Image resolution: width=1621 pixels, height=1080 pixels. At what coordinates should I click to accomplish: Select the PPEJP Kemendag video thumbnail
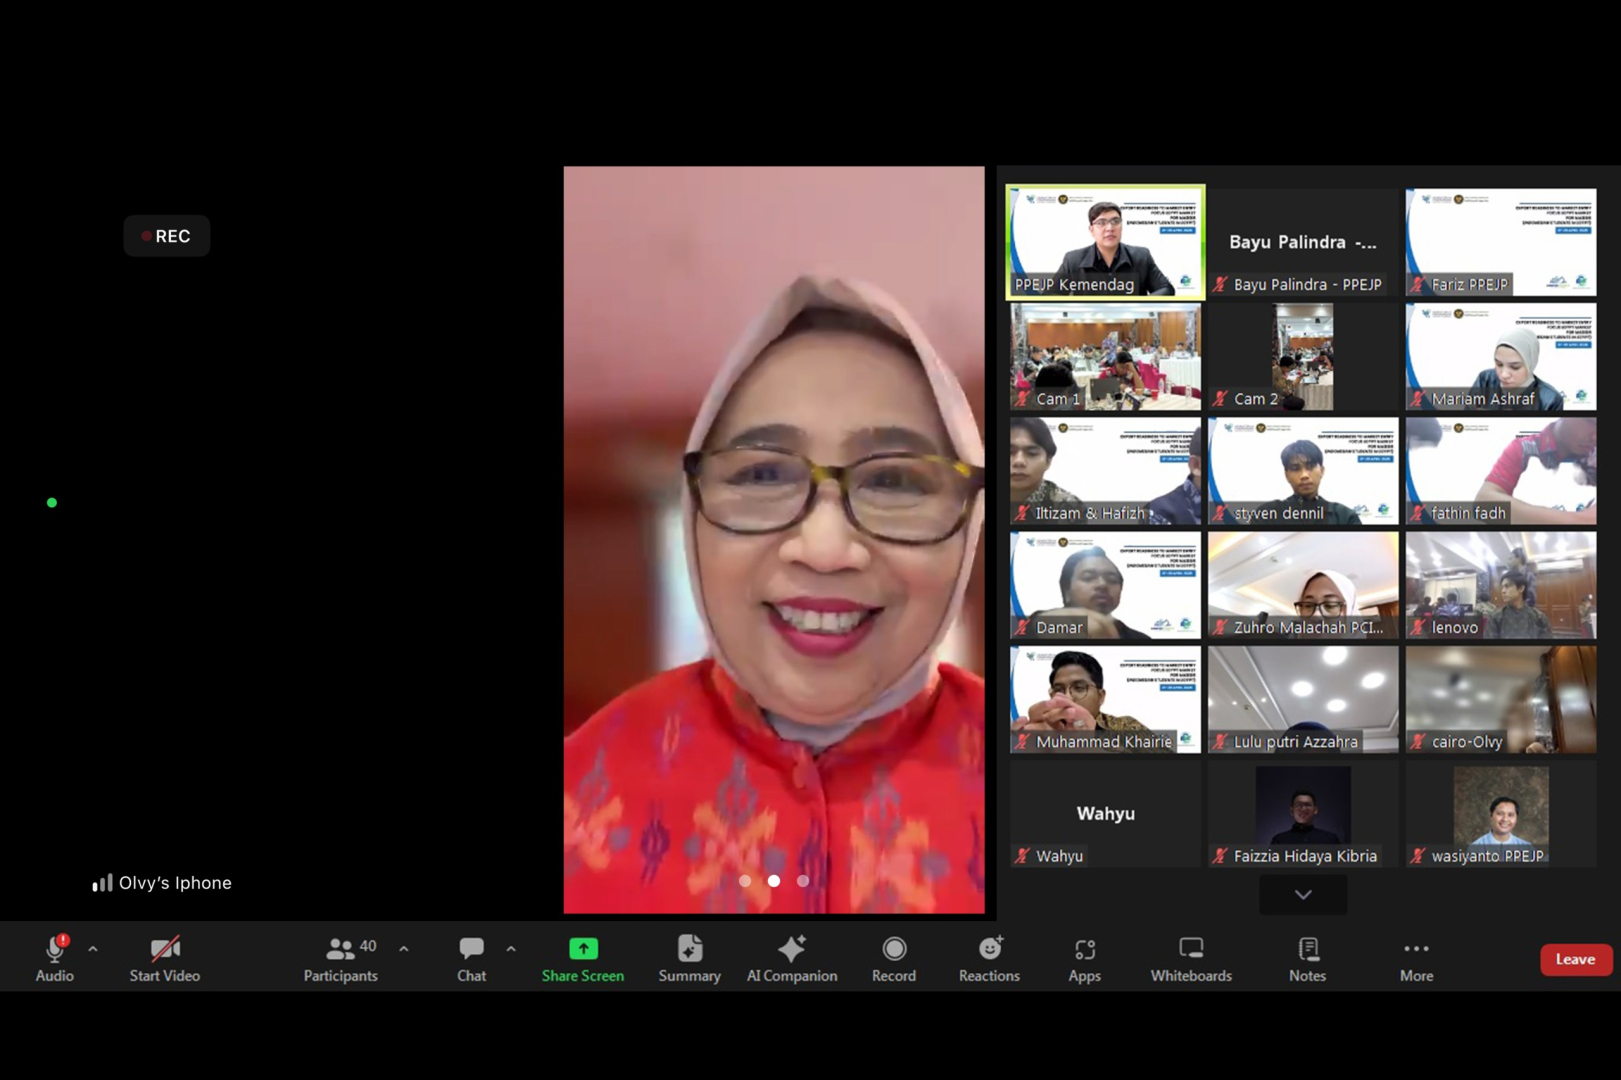point(1105,241)
